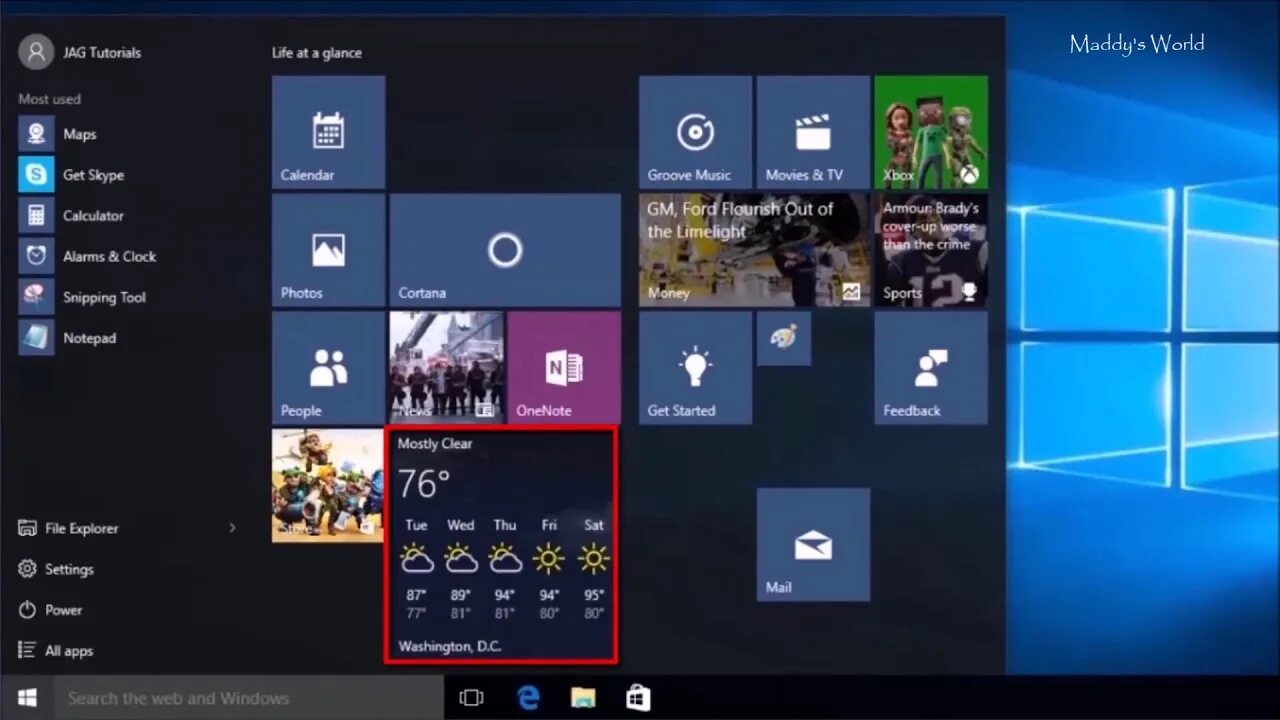The image size is (1280, 720).
Task: Open File Explorer from the taskbar
Action: [583, 698]
